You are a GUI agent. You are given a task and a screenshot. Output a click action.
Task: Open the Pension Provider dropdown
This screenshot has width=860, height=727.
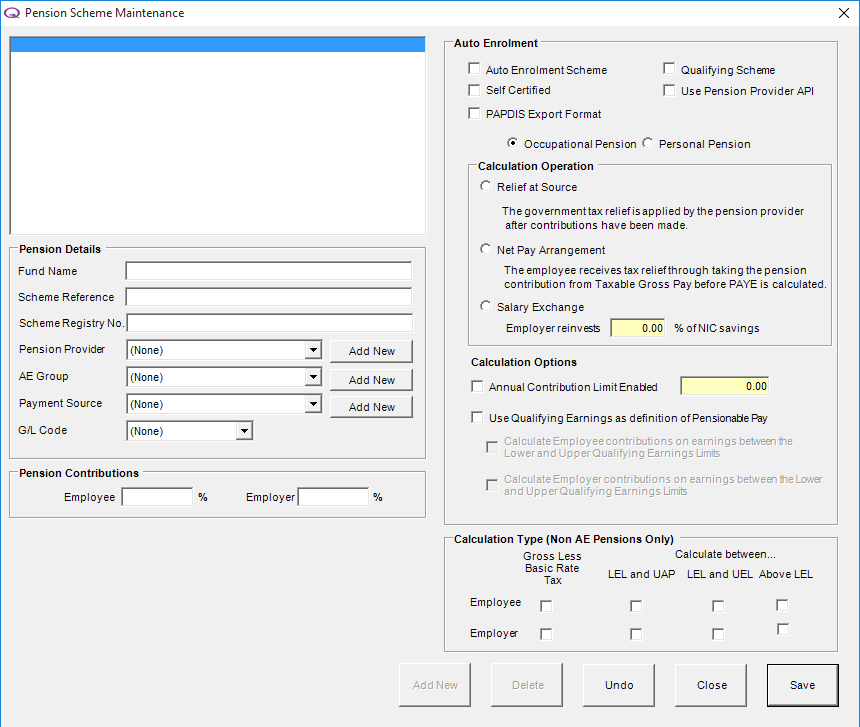(313, 350)
